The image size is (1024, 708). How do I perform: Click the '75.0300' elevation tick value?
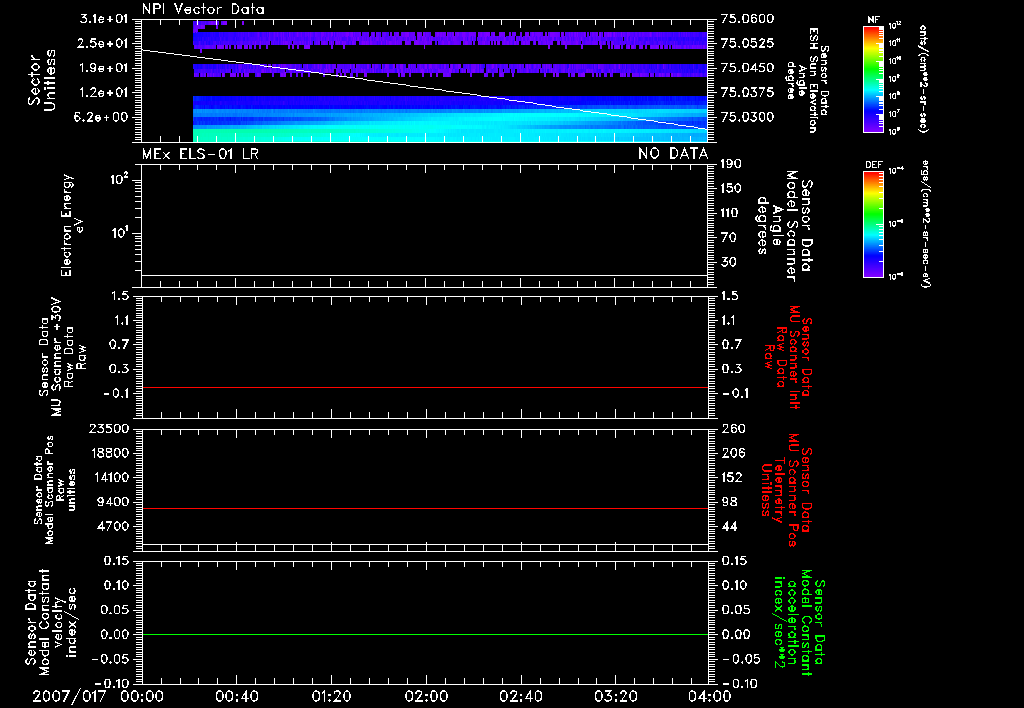[x=747, y=117]
